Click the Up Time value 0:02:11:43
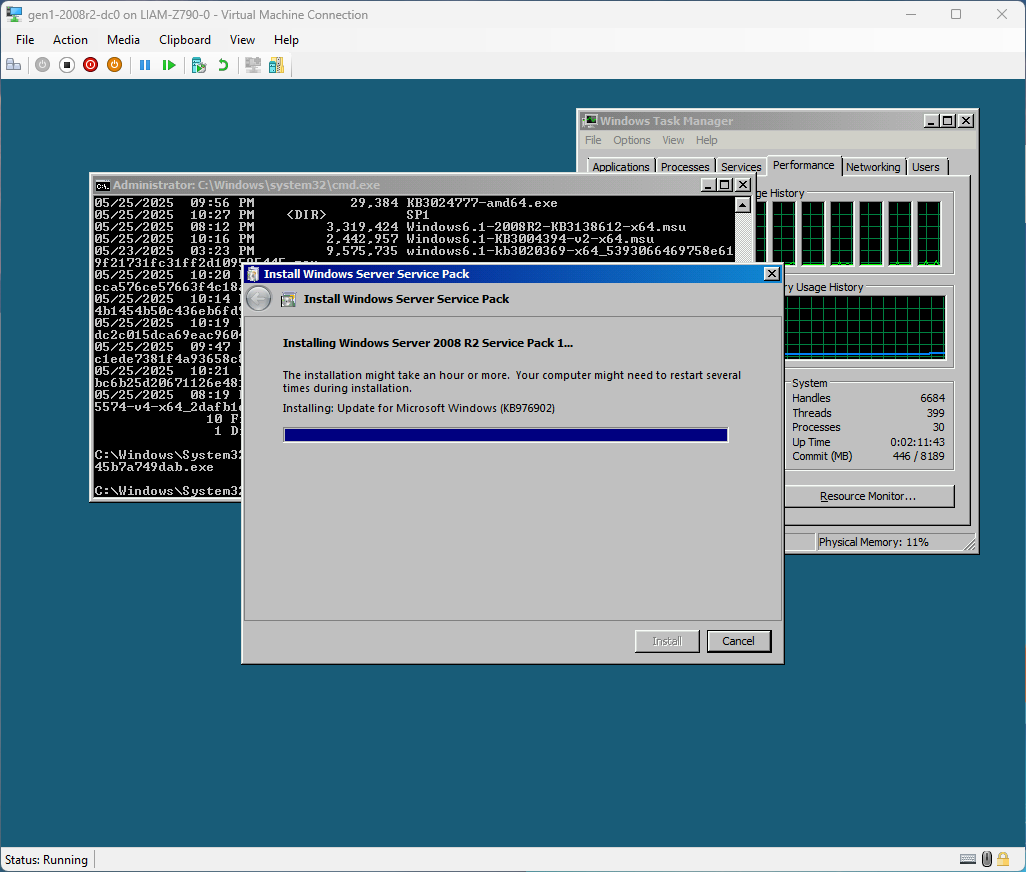1026x872 pixels. tap(917, 442)
